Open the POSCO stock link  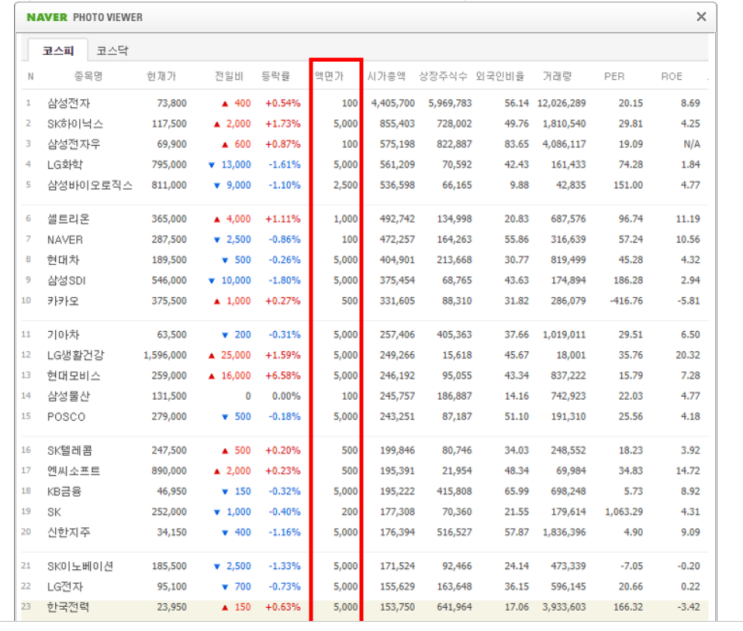click(66, 417)
